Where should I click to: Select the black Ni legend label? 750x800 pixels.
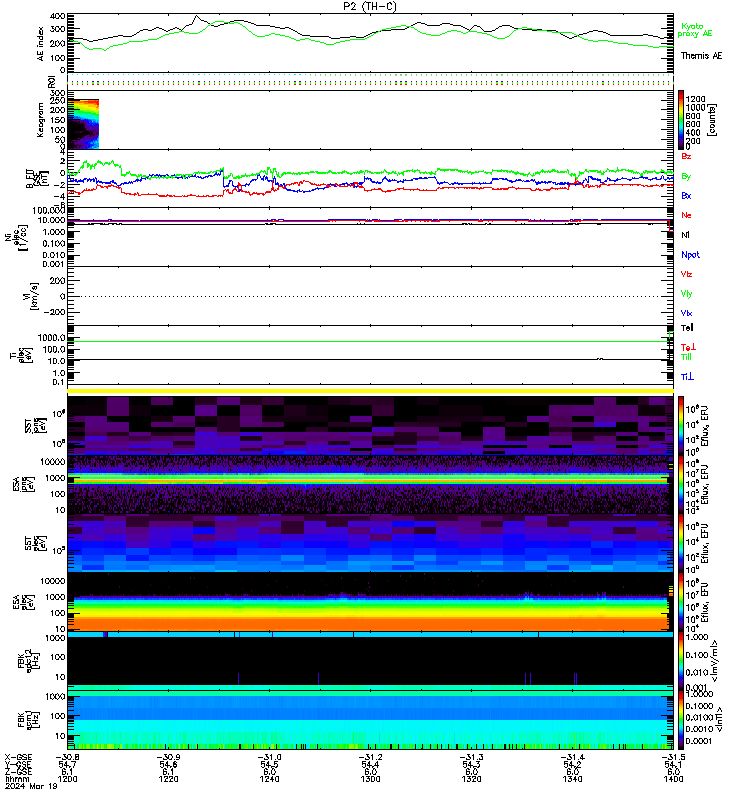(x=685, y=235)
